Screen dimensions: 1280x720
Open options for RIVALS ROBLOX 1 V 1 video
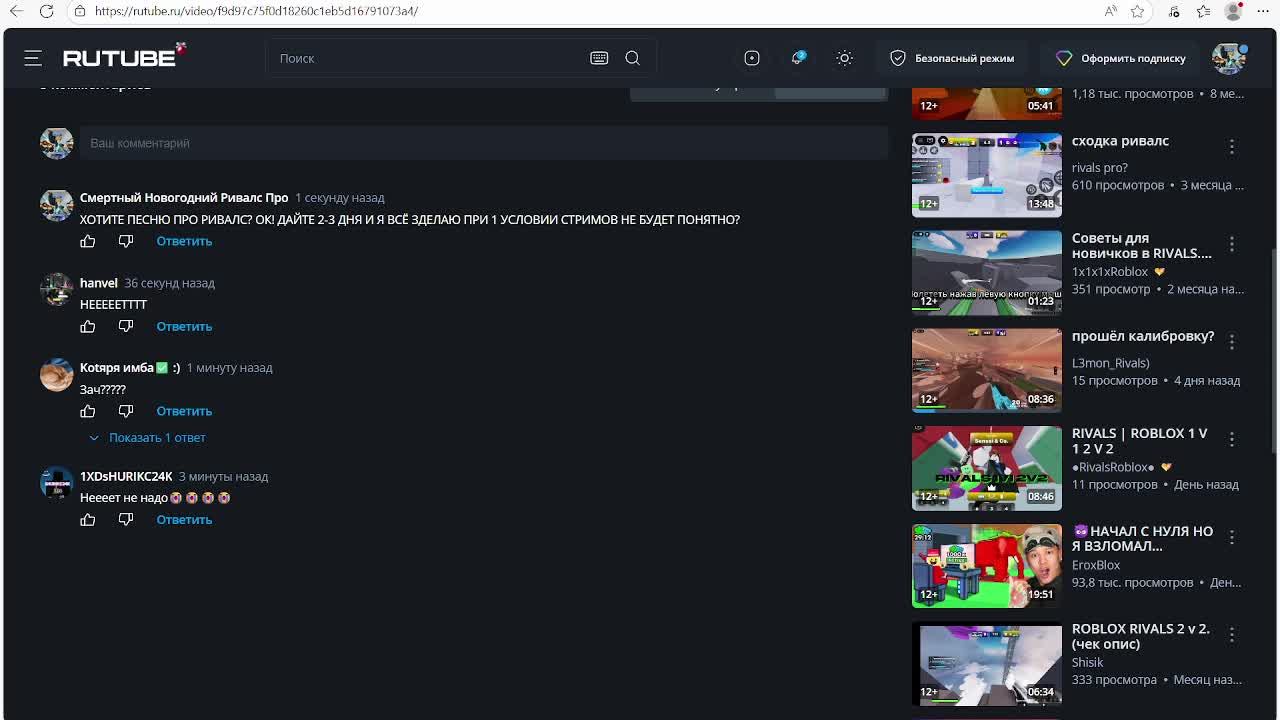click(x=1232, y=440)
